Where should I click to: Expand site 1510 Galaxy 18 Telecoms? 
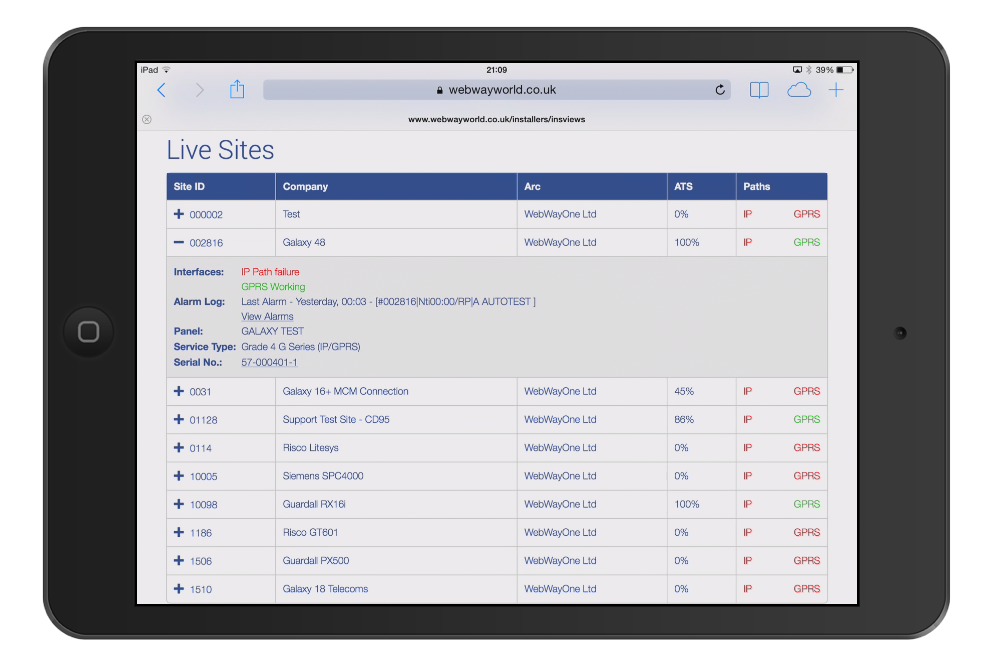(179, 589)
